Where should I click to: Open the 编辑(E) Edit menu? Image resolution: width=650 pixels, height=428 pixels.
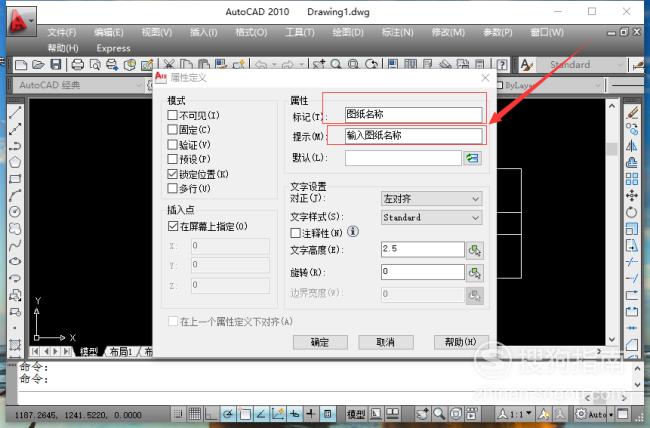(x=108, y=32)
